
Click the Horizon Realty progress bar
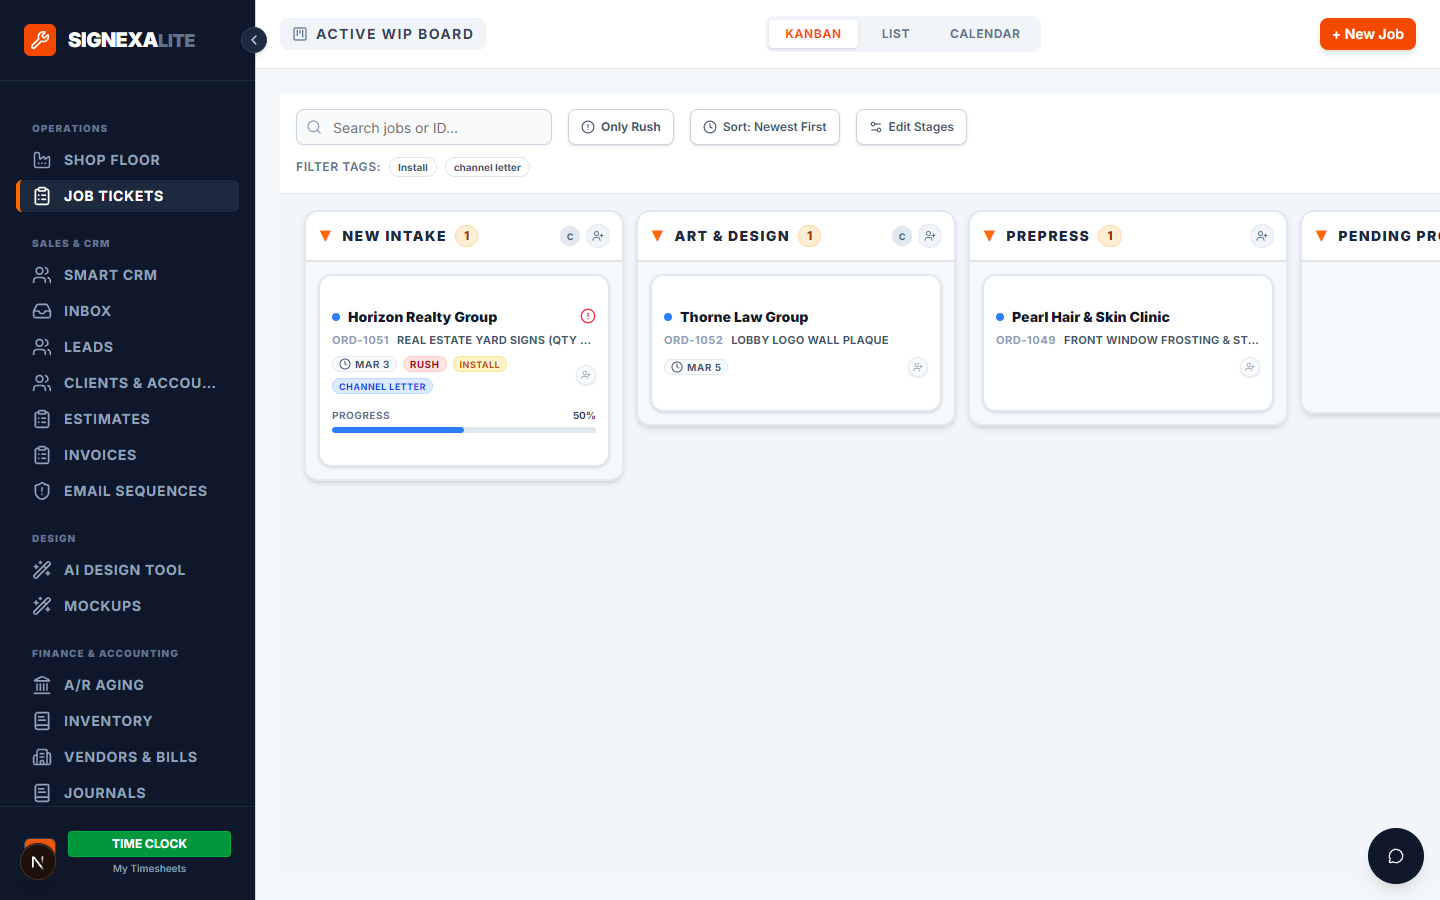pyautogui.click(x=463, y=430)
